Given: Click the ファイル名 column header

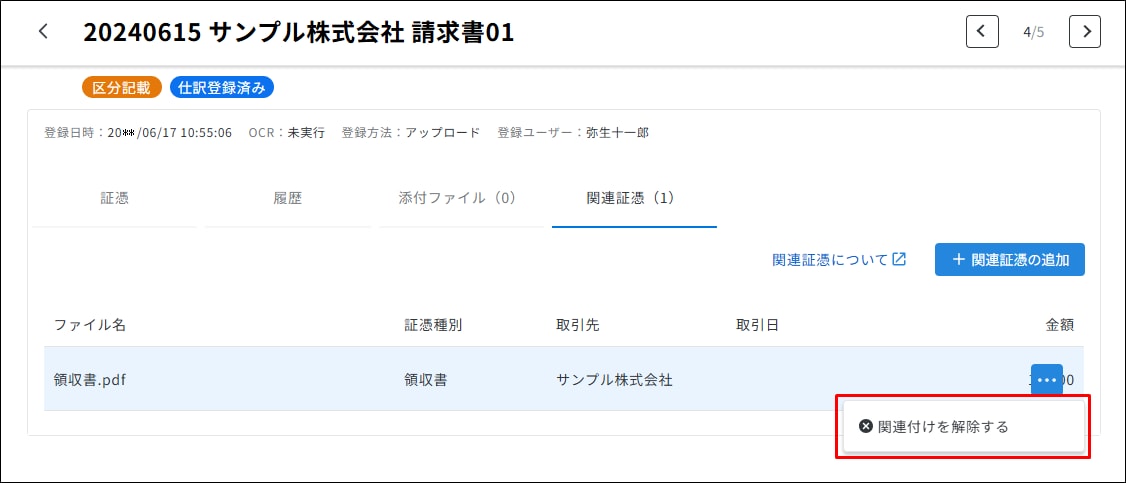Looking at the screenshot, I should point(90,325).
